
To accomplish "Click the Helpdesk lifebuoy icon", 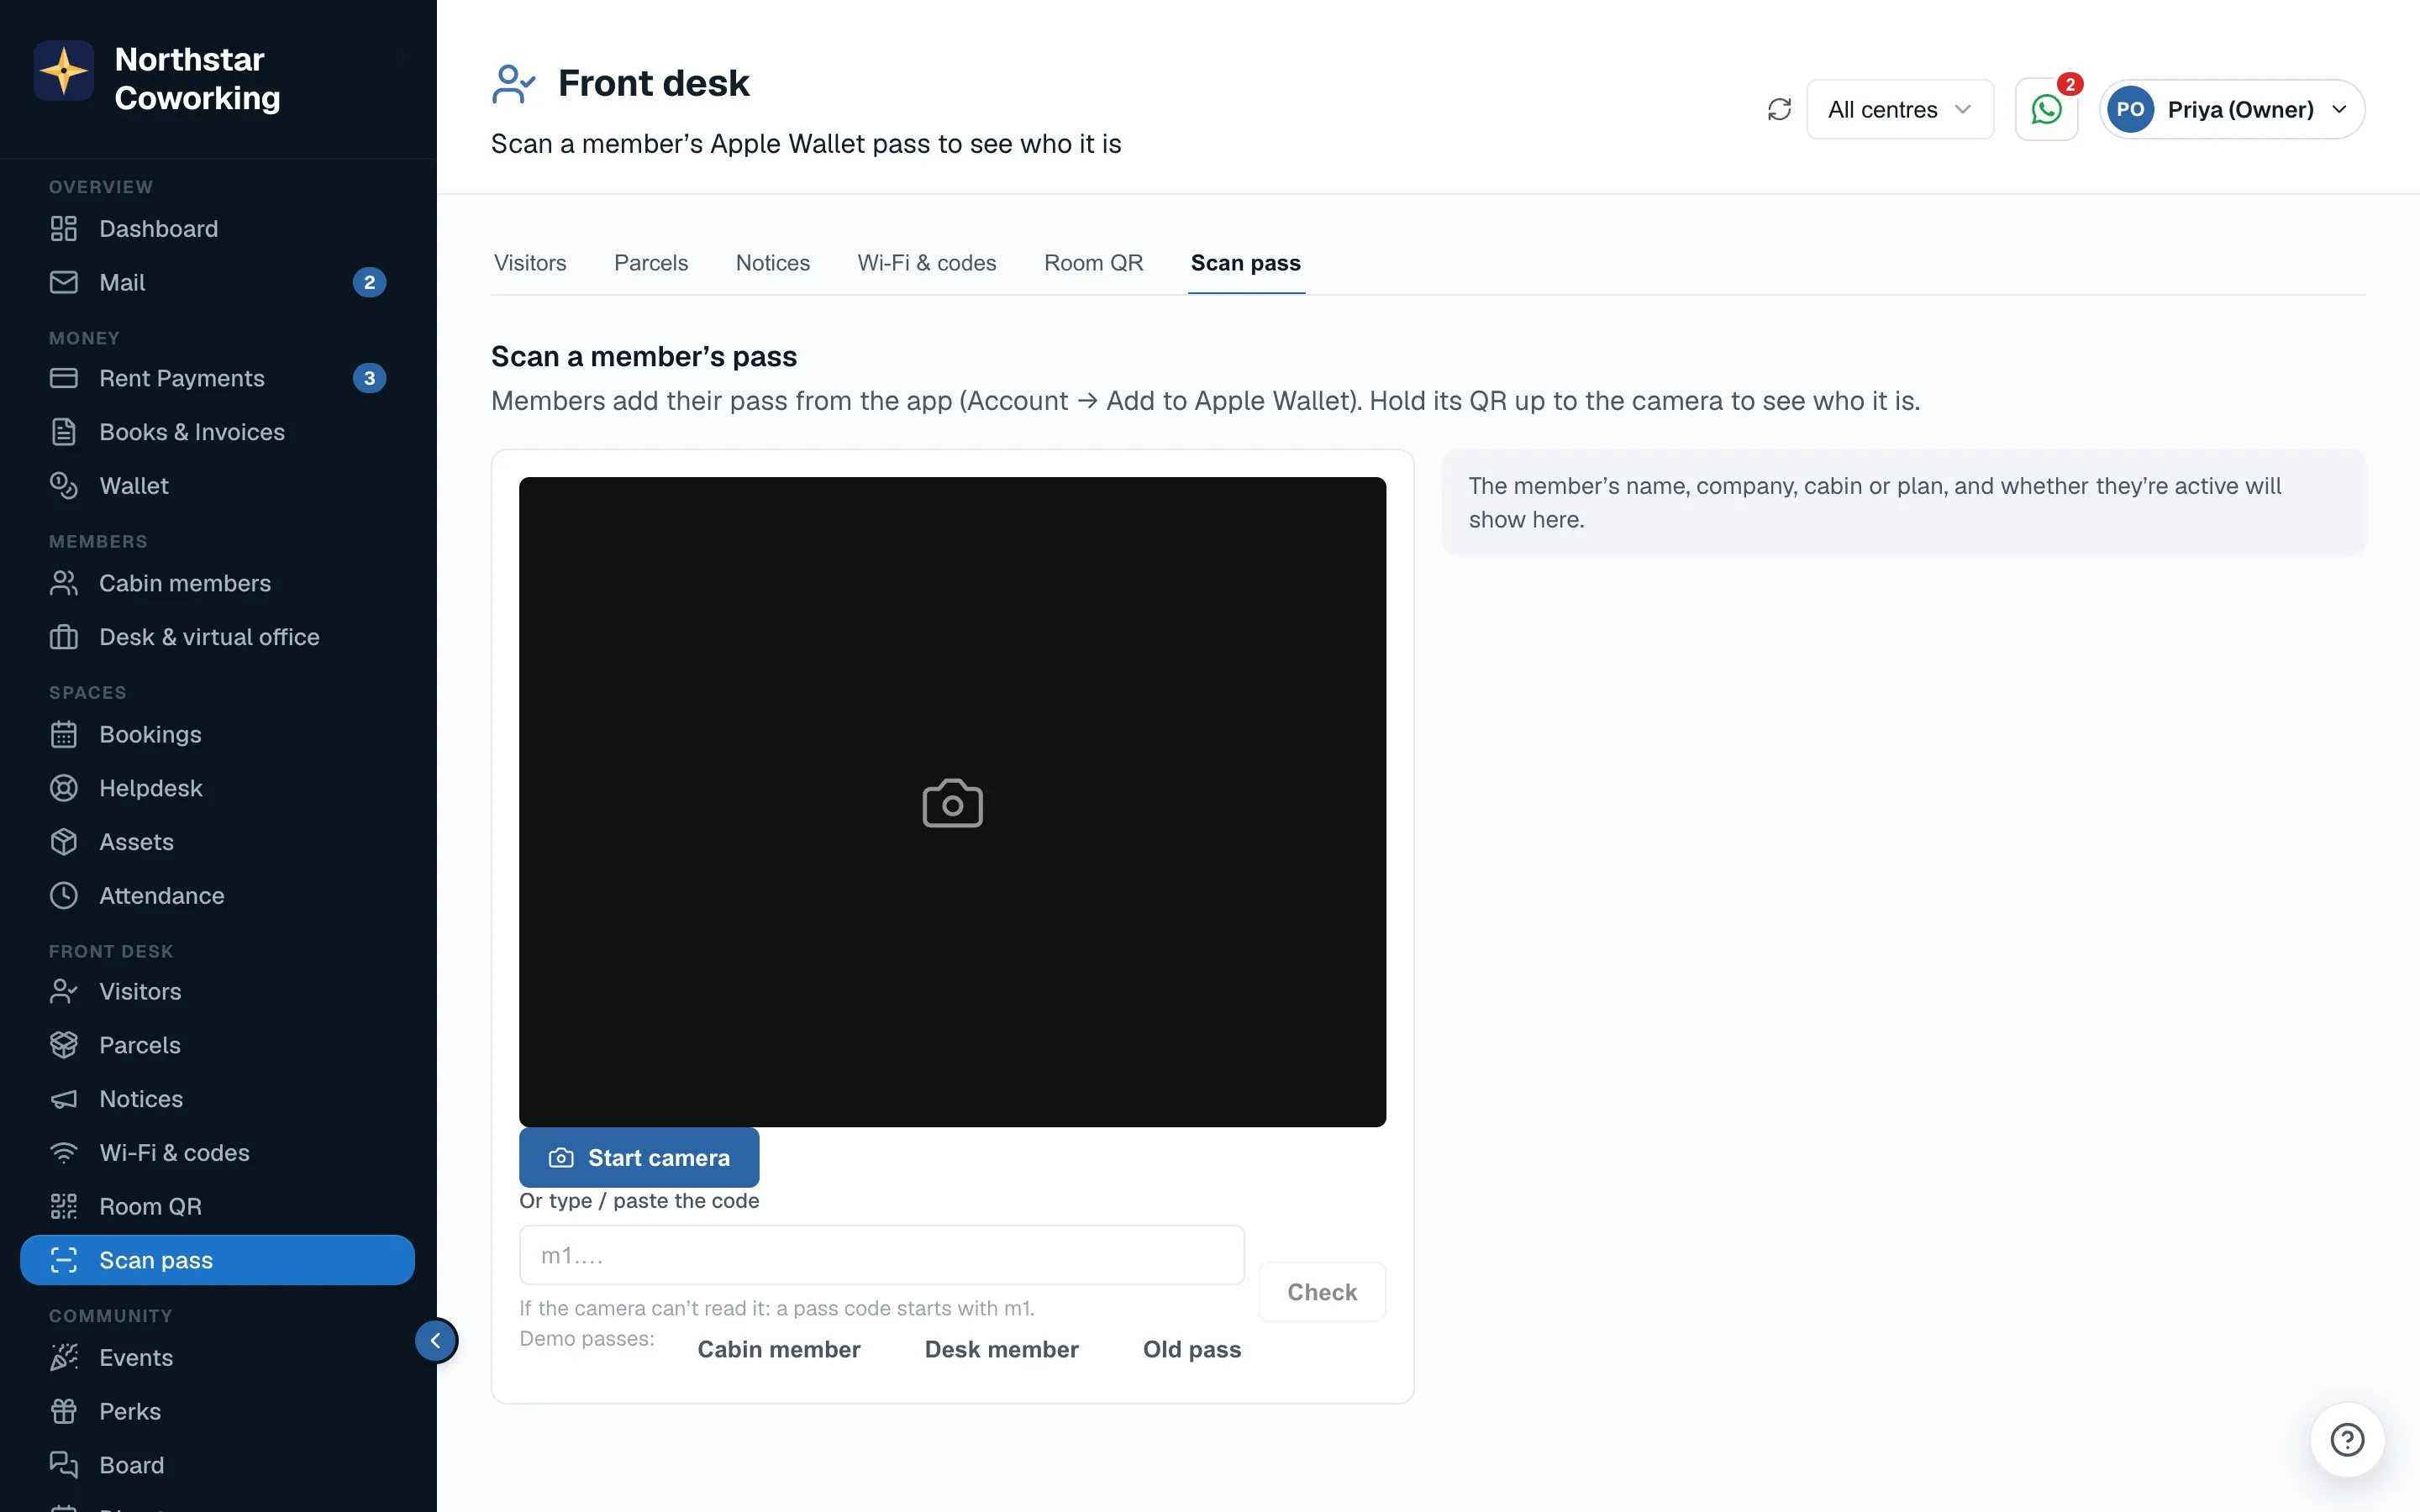I will [x=64, y=788].
